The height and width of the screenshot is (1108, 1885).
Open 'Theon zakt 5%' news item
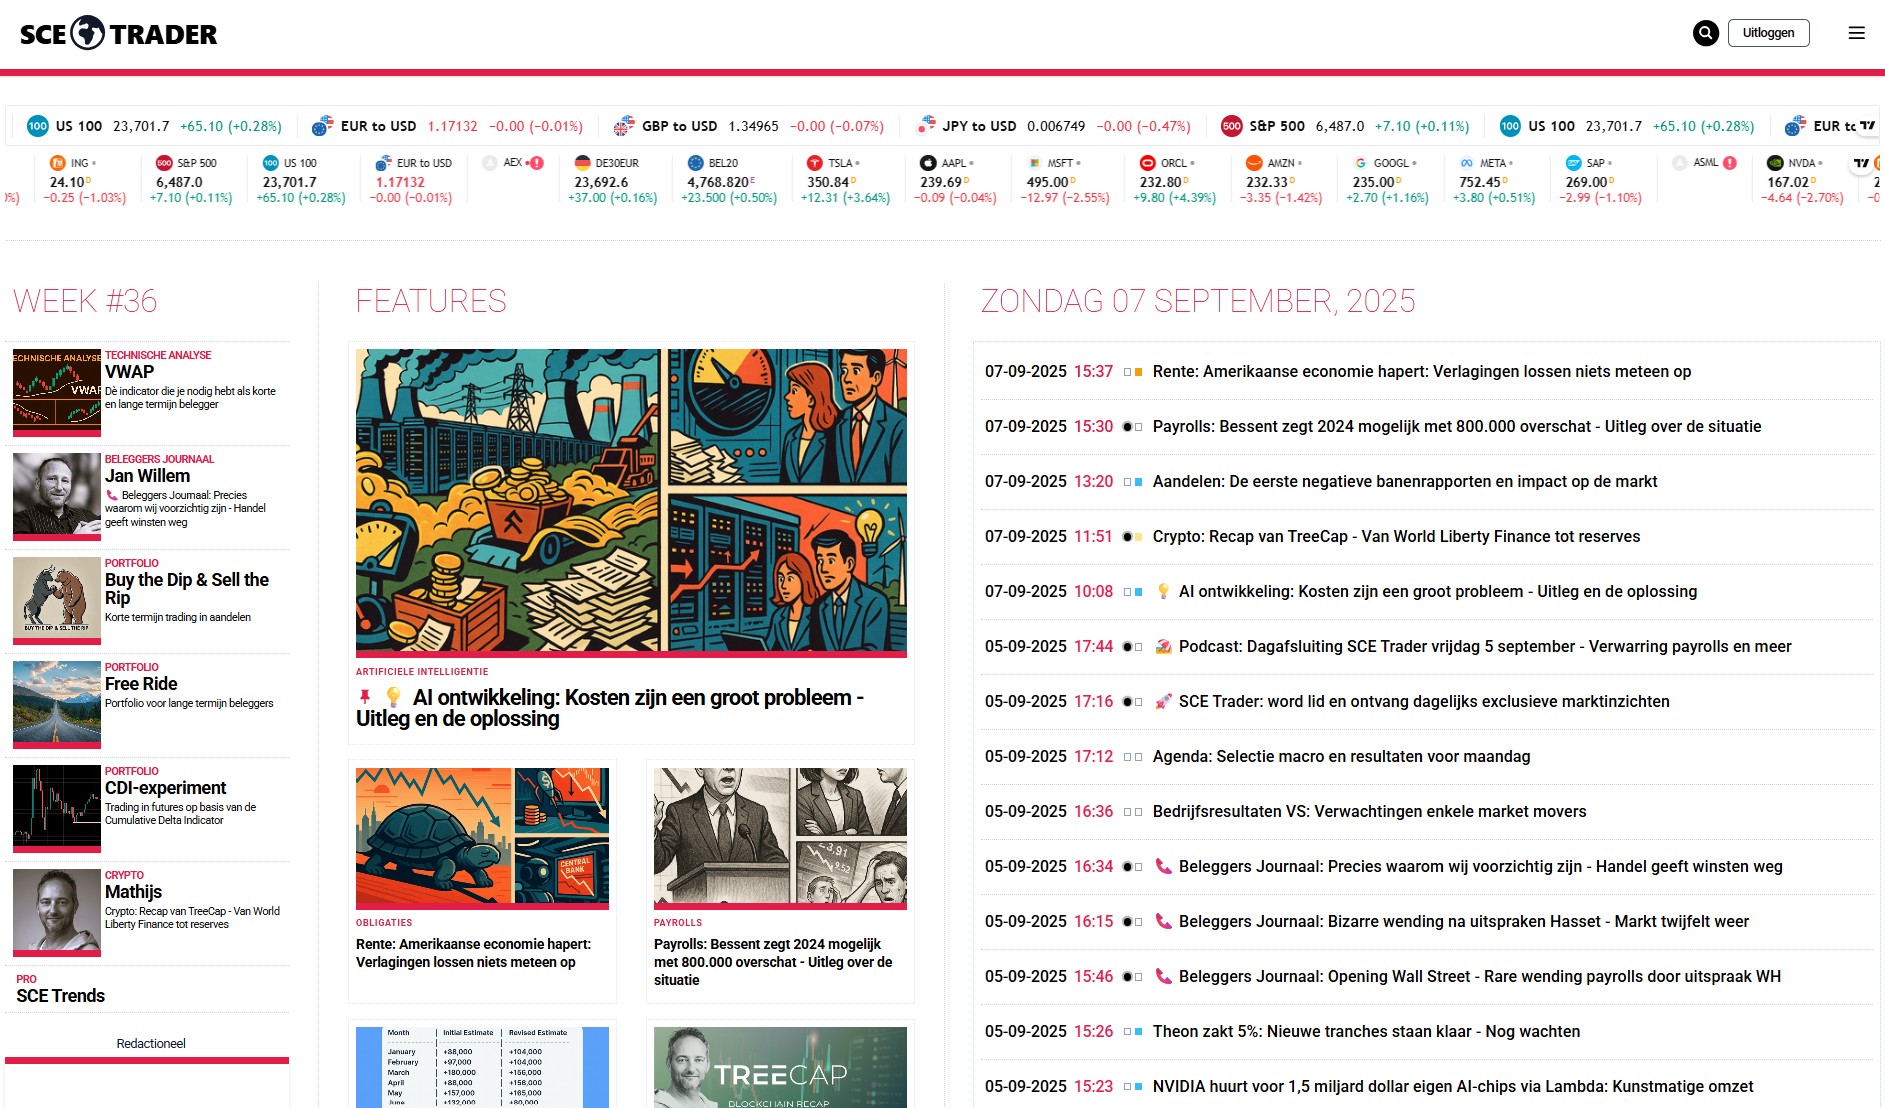click(1366, 1031)
